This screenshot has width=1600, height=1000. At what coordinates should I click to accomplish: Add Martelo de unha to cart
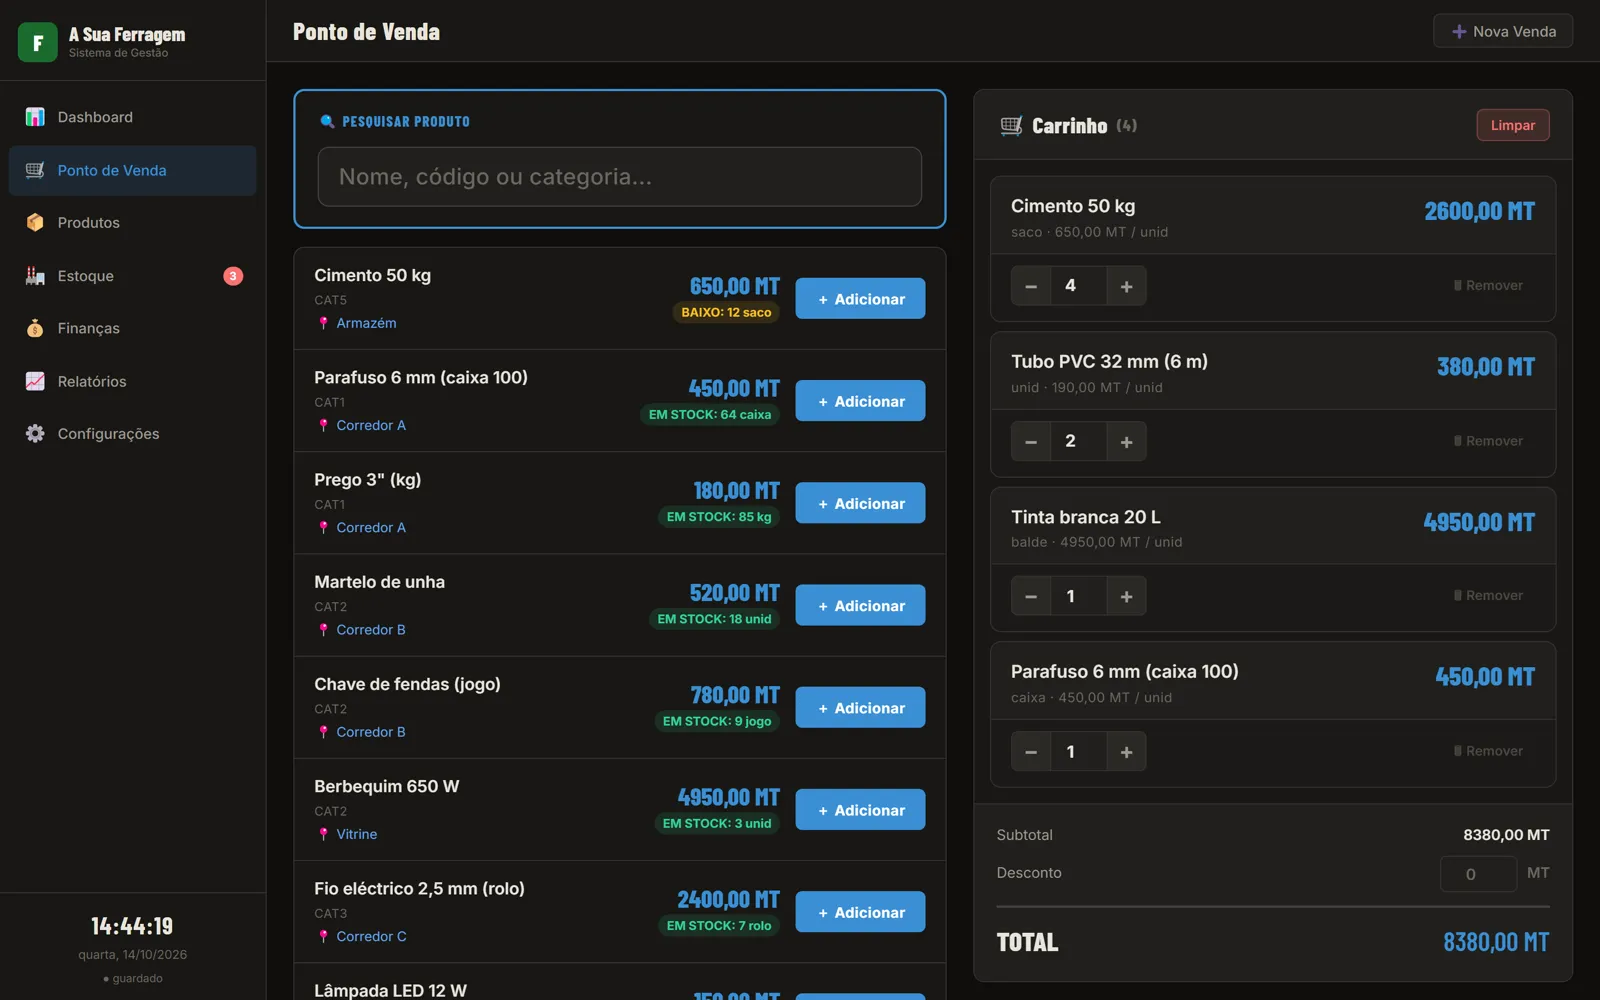pyautogui.click(x=860, y=605)
